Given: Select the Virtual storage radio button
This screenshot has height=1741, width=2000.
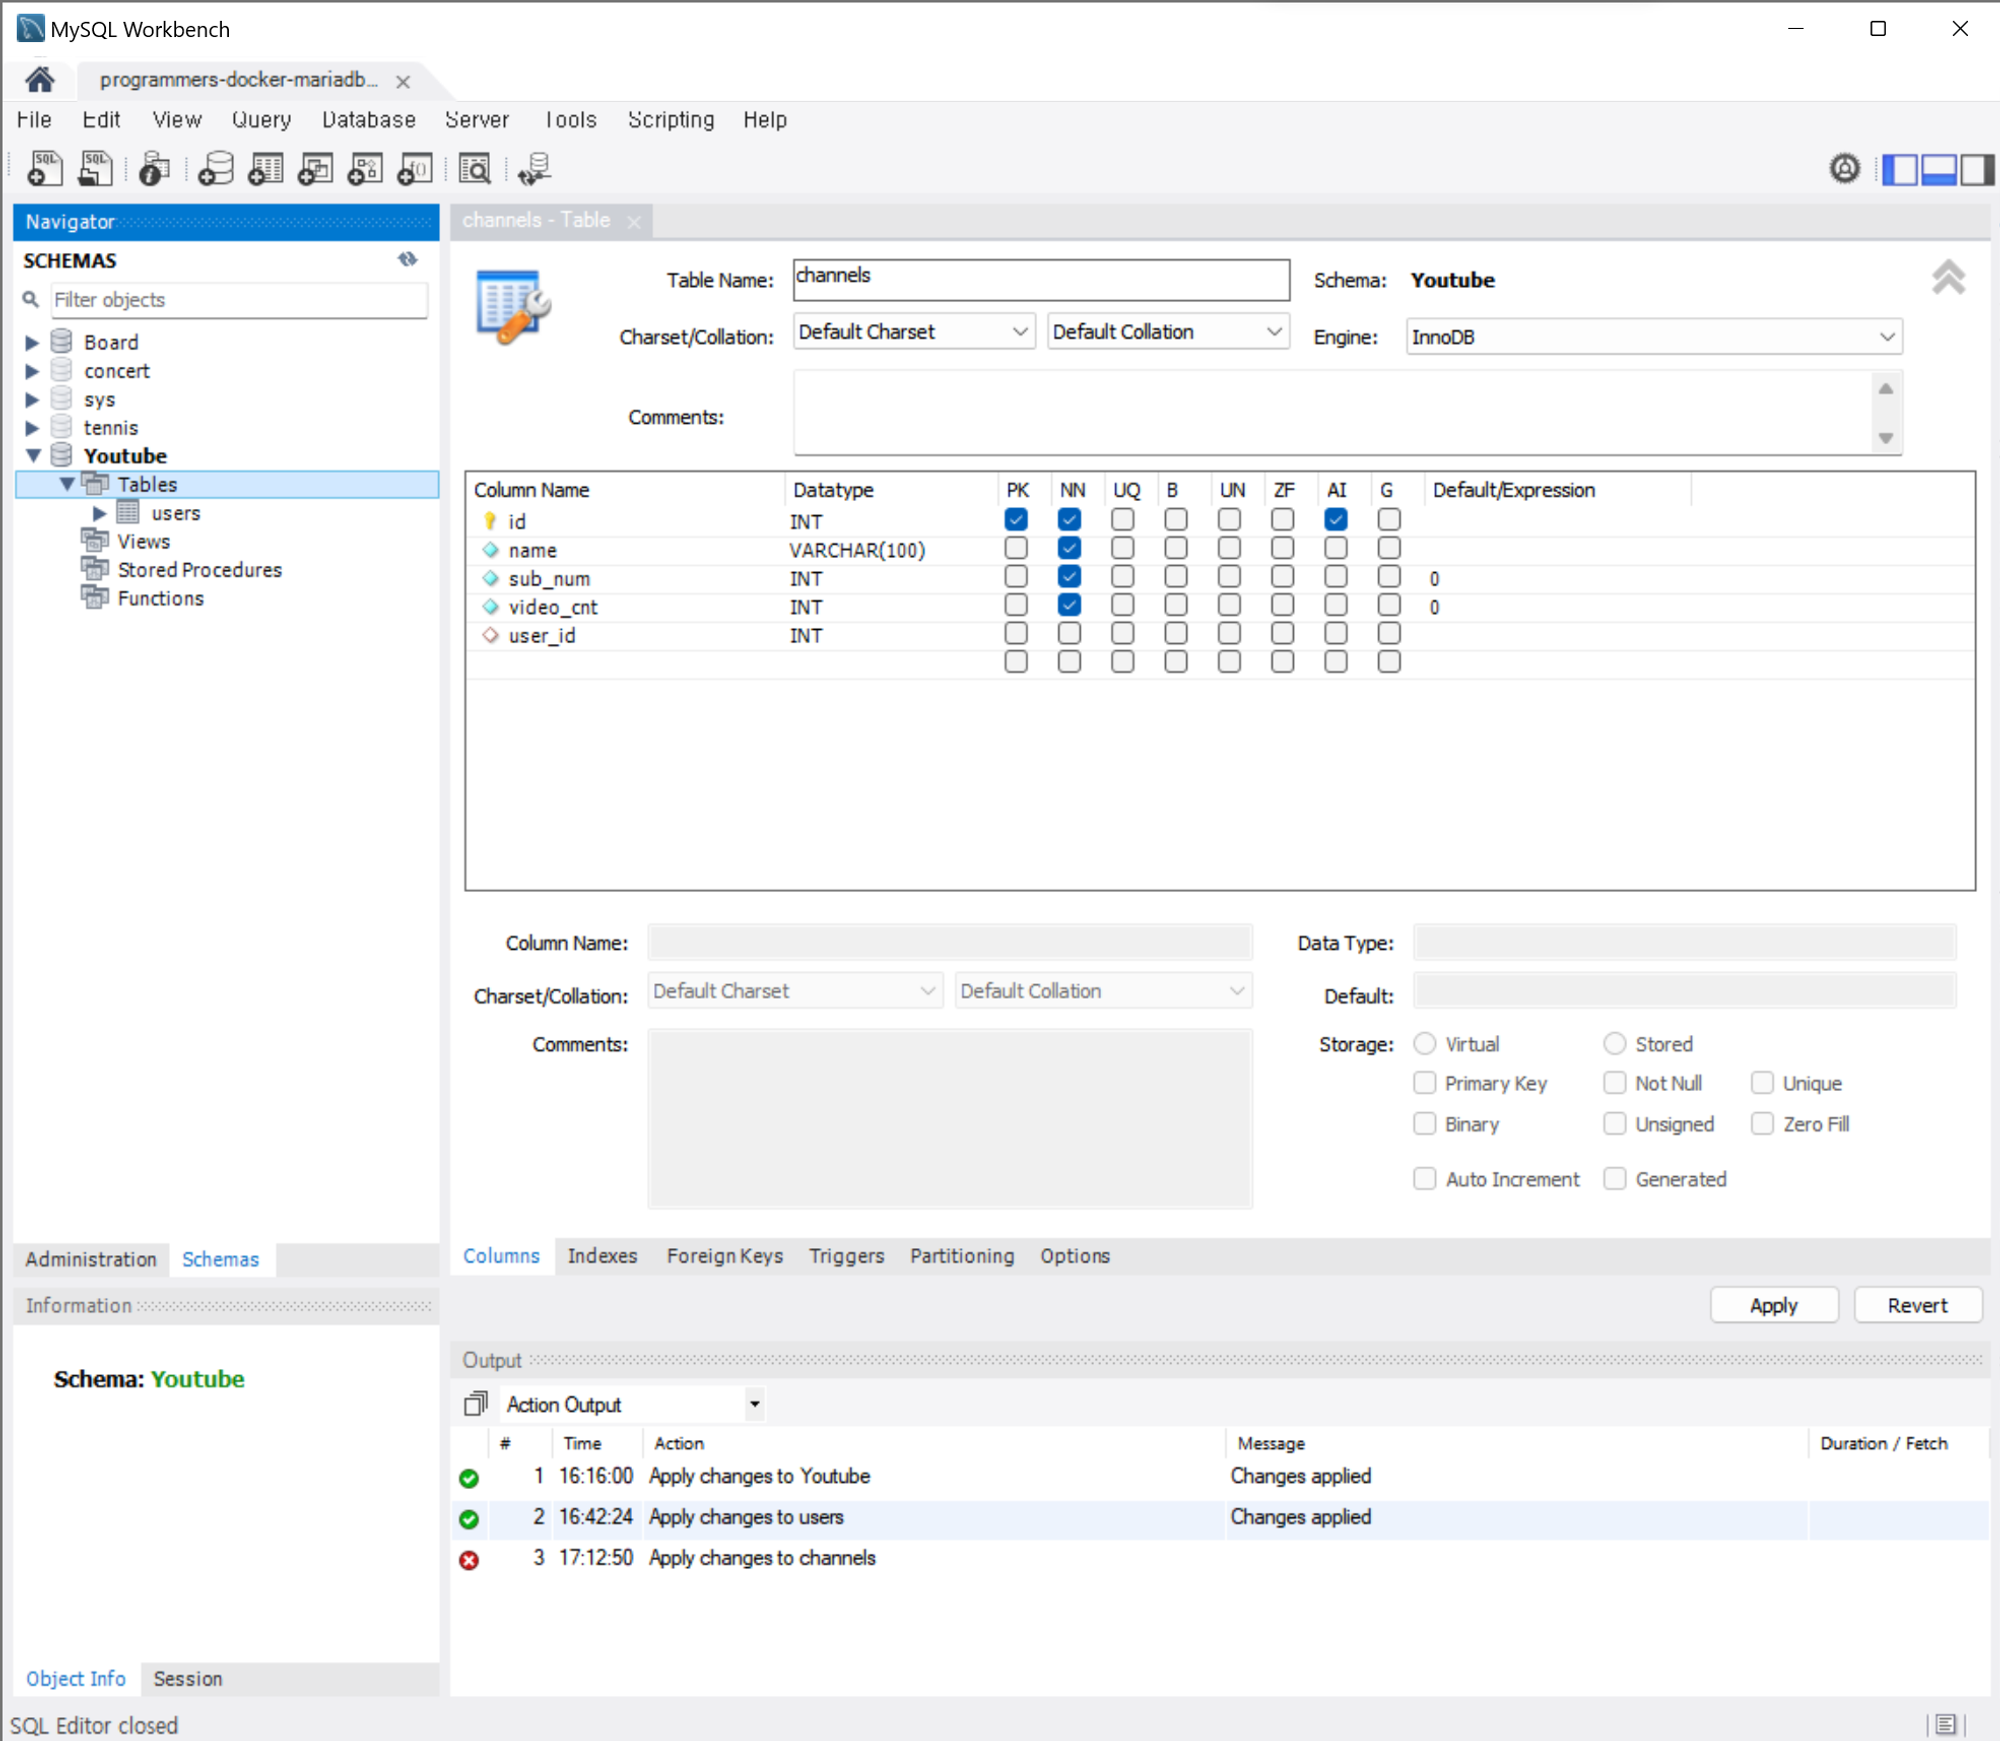Looking at the screenshot, I should (x=1425, y=1043).
